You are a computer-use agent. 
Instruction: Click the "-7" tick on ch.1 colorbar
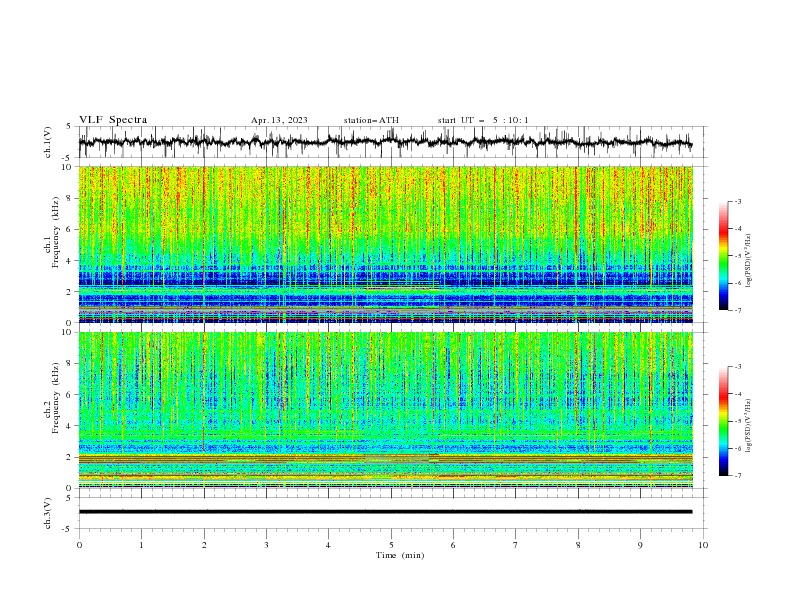click(738, 310)
